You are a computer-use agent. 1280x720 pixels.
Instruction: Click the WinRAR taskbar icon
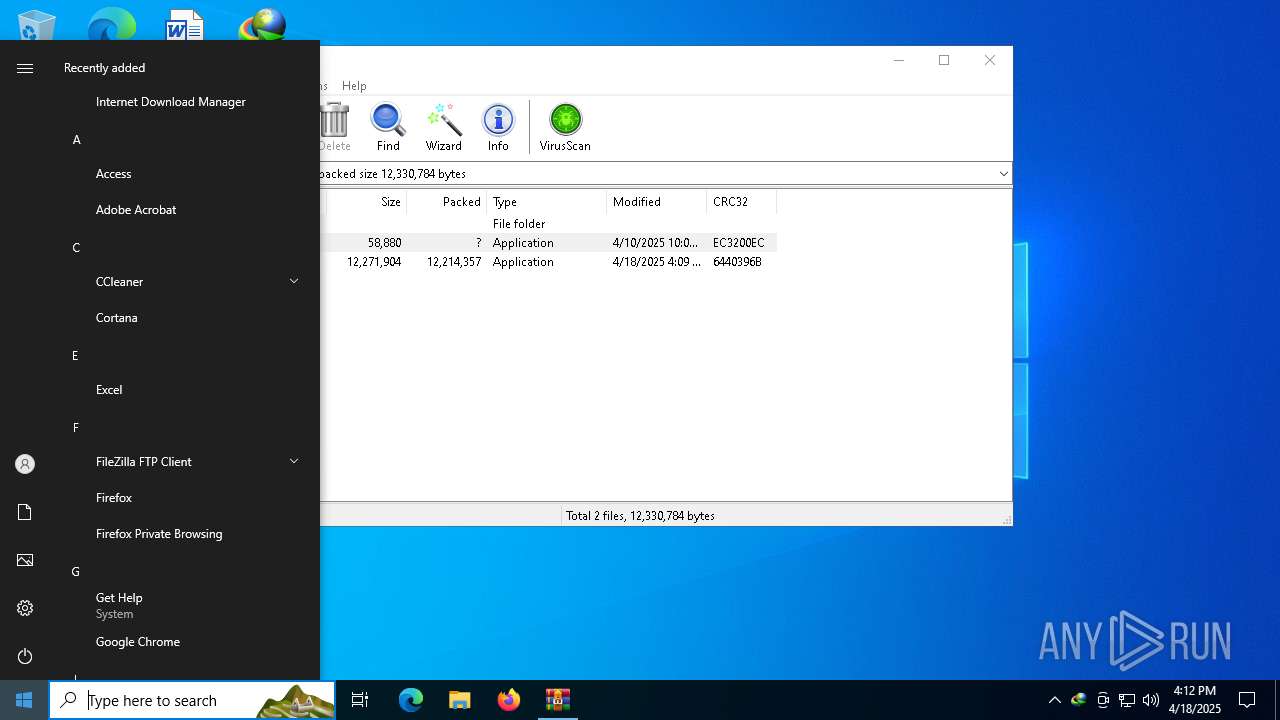(557, 700)
